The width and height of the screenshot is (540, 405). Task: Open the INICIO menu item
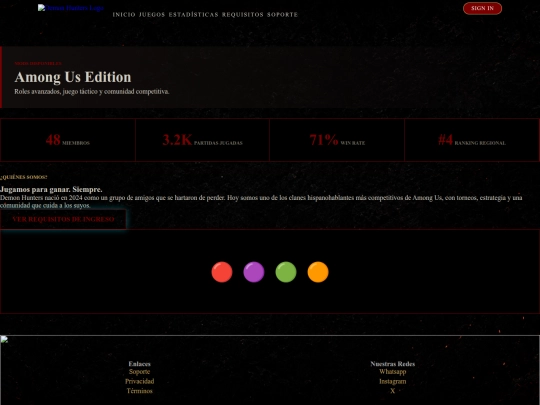[124, 15]
